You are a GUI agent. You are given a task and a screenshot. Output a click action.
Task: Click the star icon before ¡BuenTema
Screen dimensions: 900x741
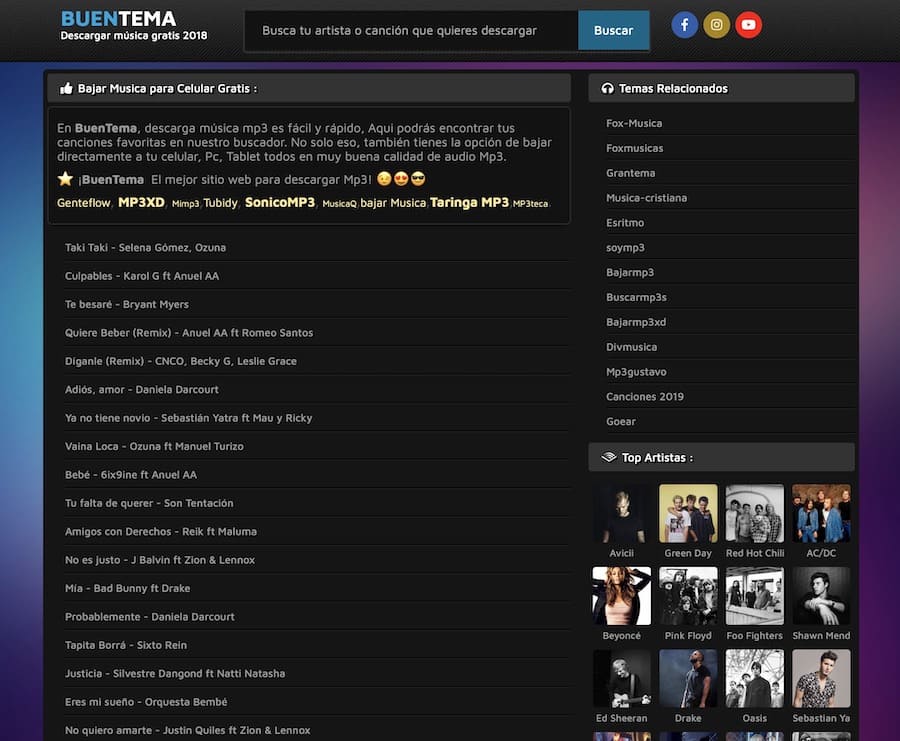pyautogui.click(x=65, y=179)
